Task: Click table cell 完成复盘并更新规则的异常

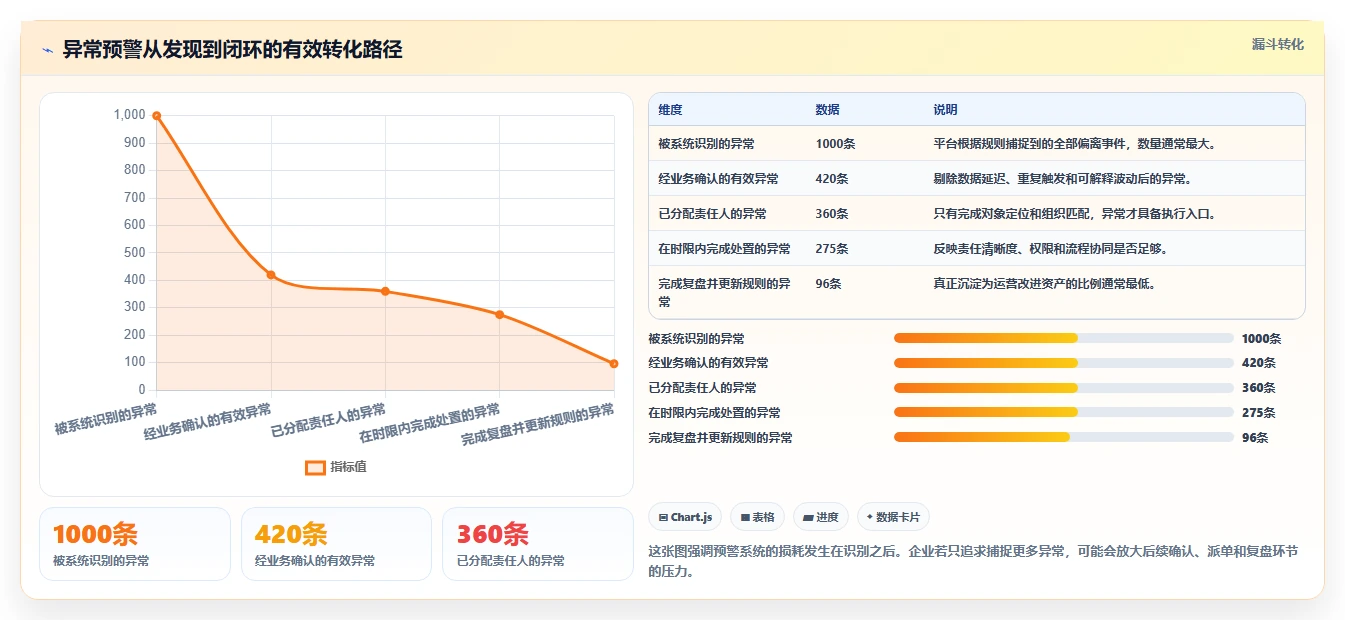Action: click(724, 293)
